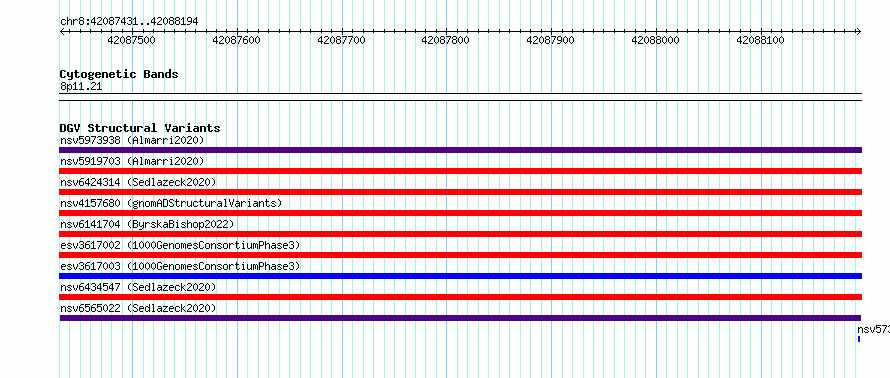Viewport: 890px width, 378px height.
Task: Click ruler position 42088000
Action: coord(655,40)
